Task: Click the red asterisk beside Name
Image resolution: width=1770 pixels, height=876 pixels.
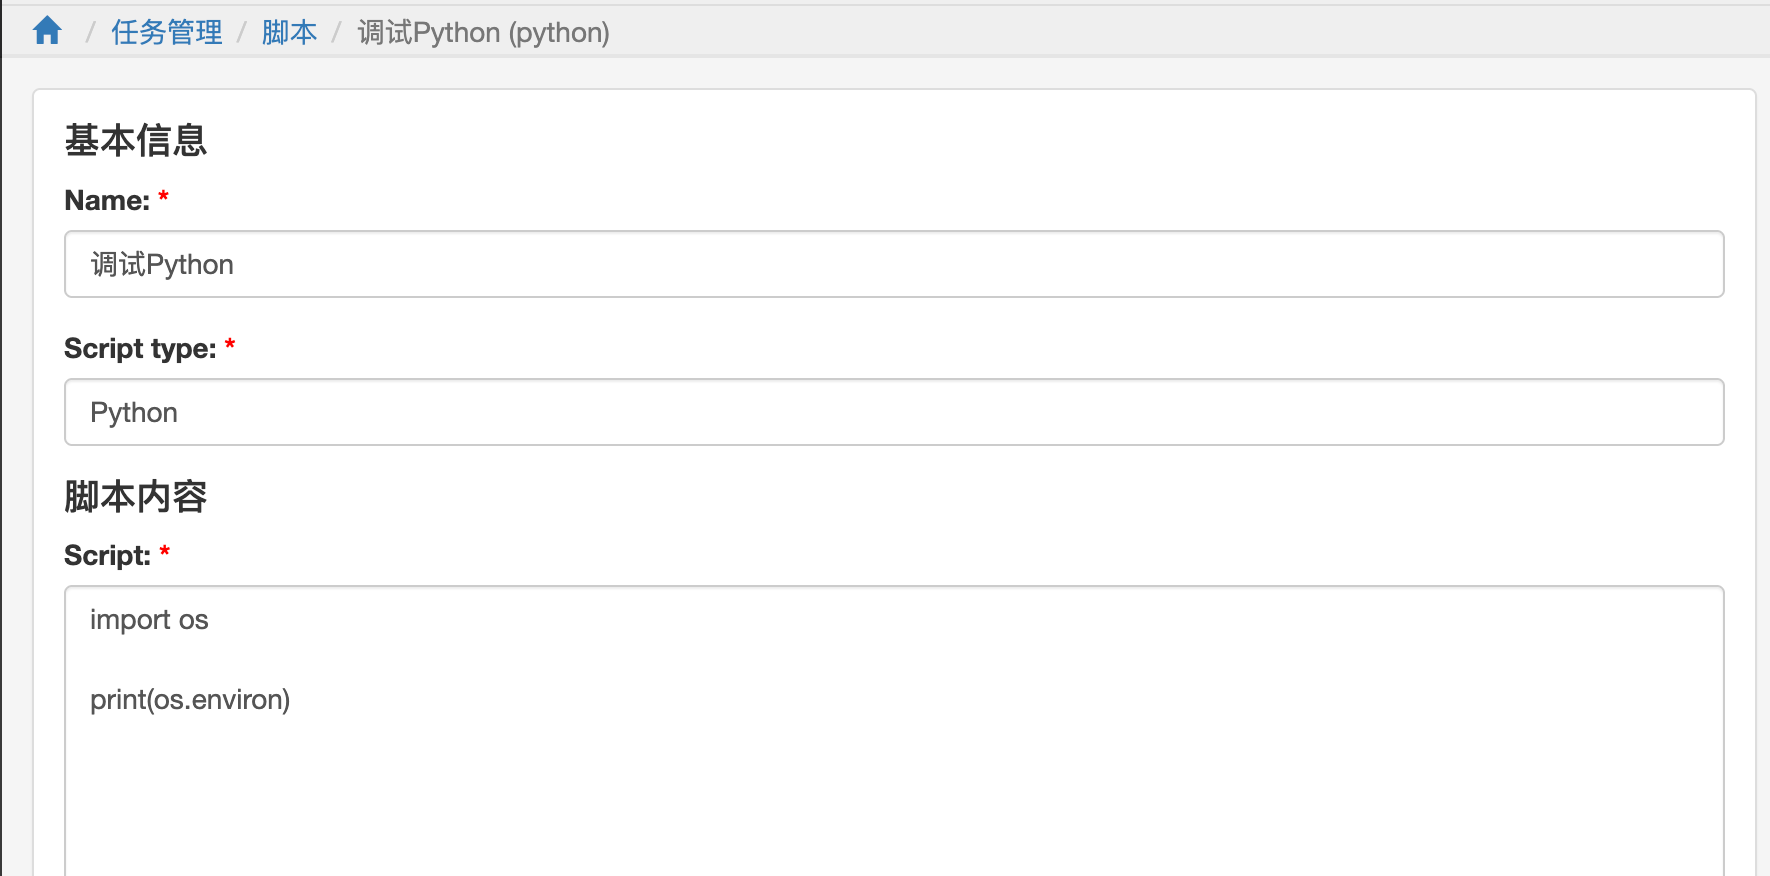Action: [163, 197]
